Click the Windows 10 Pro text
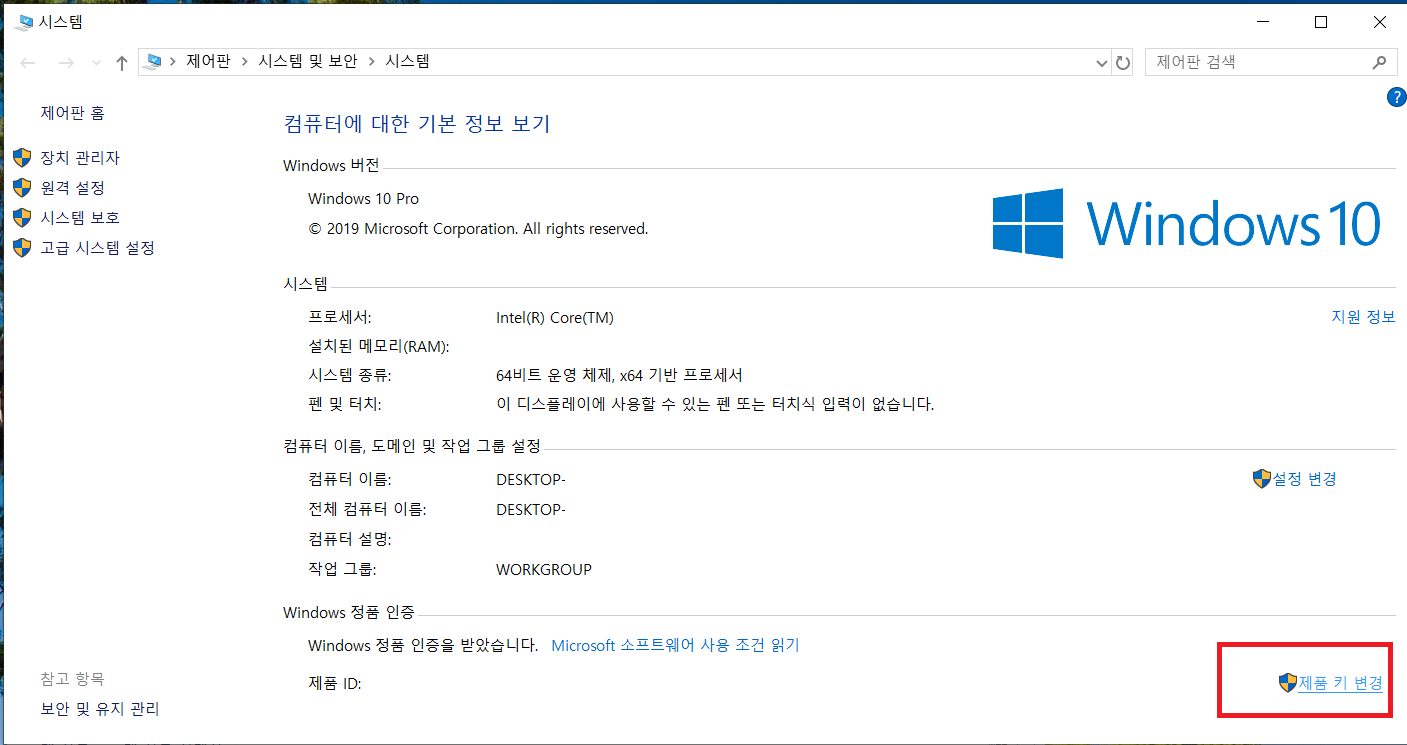Viewport: 1407px width, 745px height. coord(364,199)
